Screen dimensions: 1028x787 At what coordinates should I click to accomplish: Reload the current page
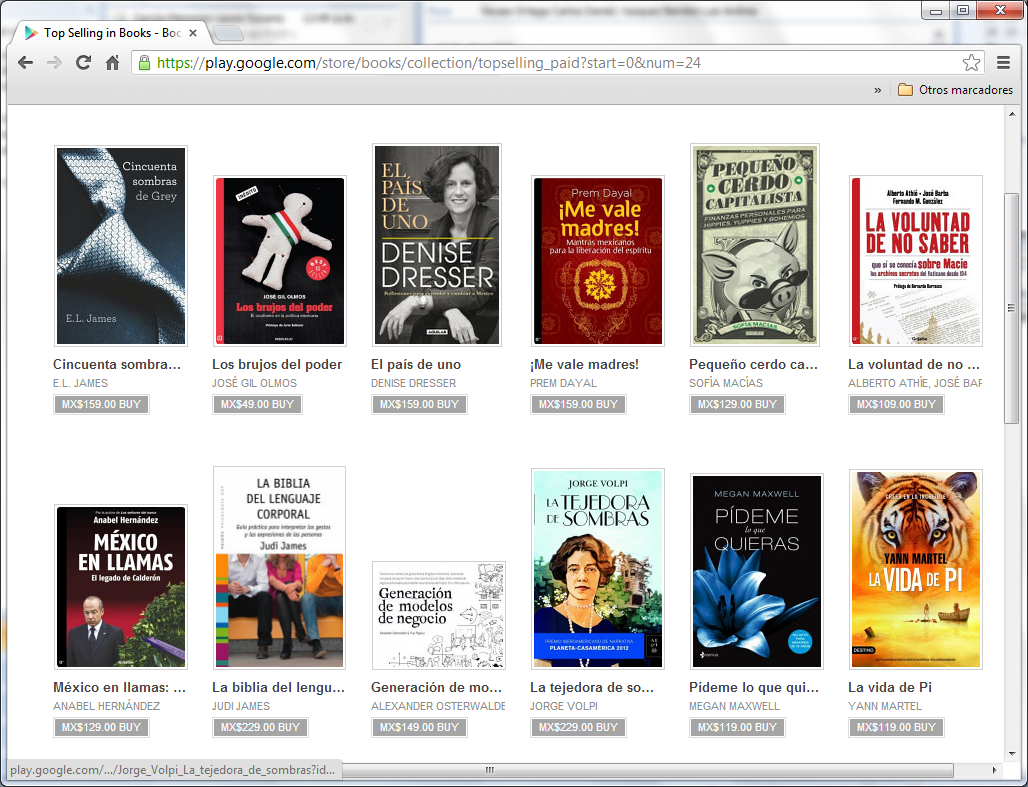point(83,63)
